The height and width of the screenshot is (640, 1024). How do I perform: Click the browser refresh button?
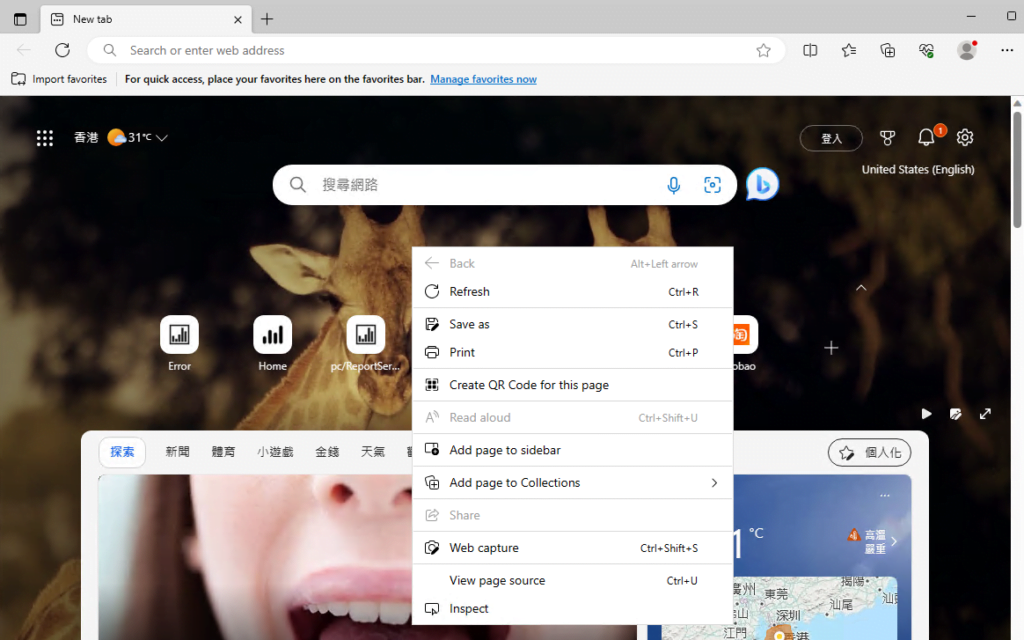point(62,50)
